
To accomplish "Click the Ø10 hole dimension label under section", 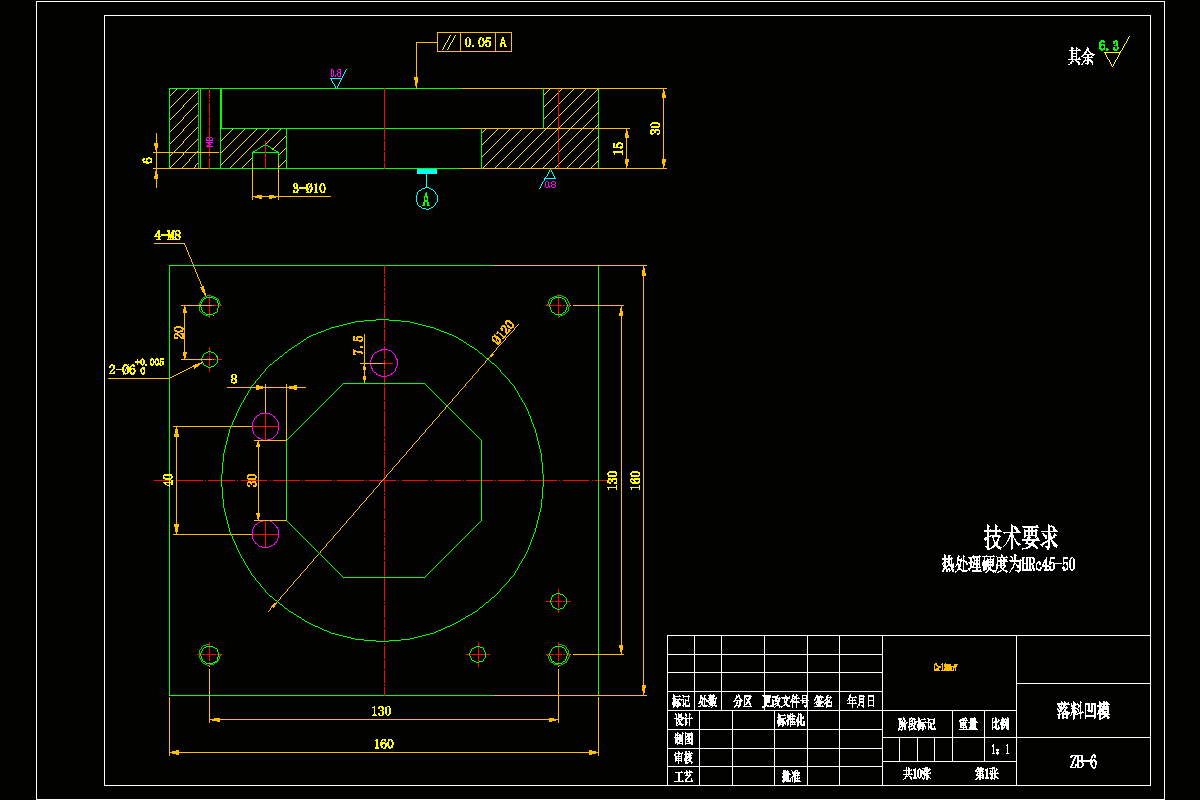I will tap(309, 188).
